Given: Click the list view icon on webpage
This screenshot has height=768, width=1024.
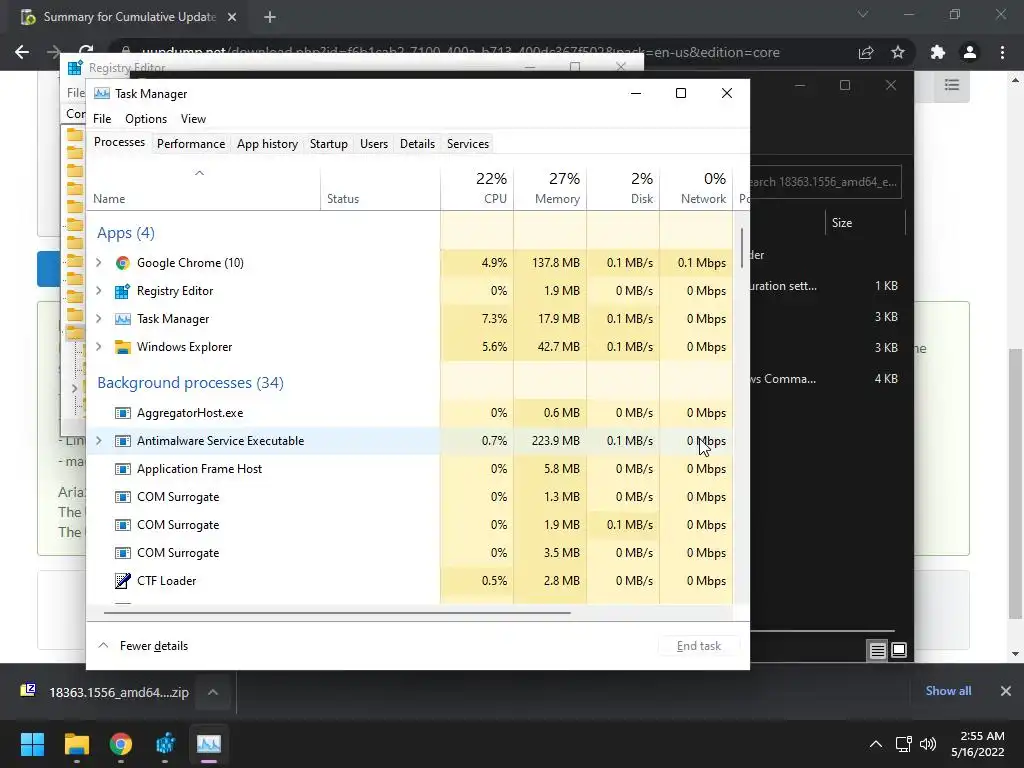Looking at the screenshot, I should coord(952,85).
